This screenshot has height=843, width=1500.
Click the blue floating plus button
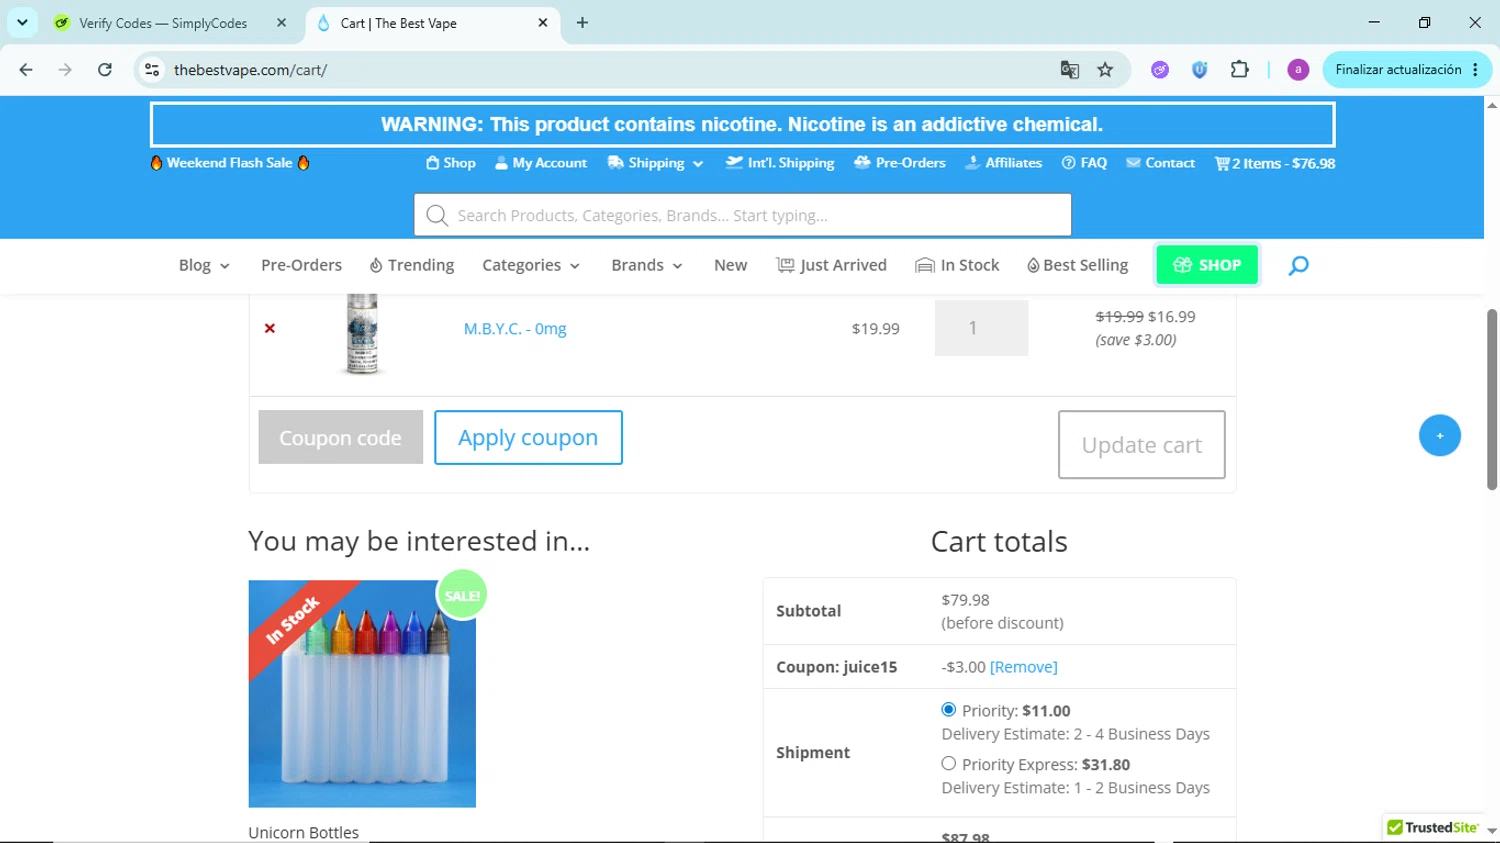[x=1440, y=435]
